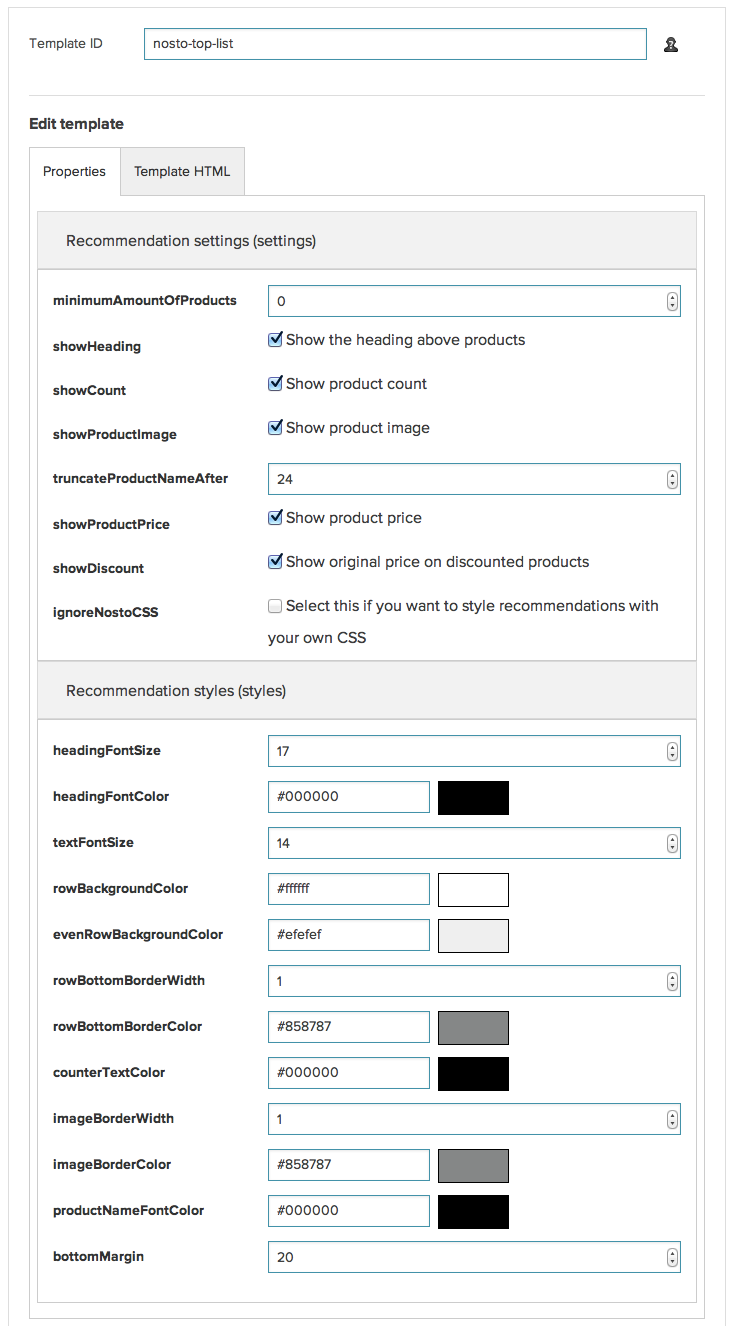Click the ignoreNostoCSS label
739x1326 pixels.
(106, 613)
